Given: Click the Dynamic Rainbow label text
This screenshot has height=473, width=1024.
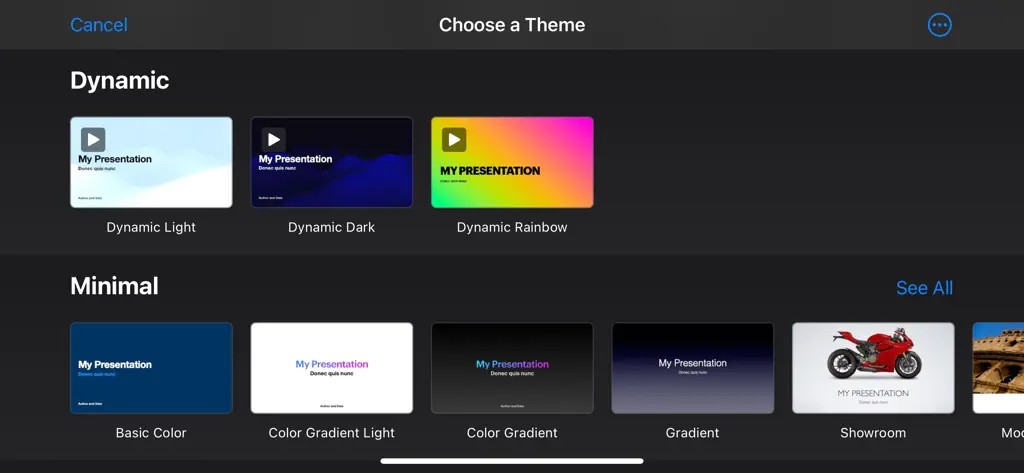Looking at the screenshot, I should pos(512,227).
